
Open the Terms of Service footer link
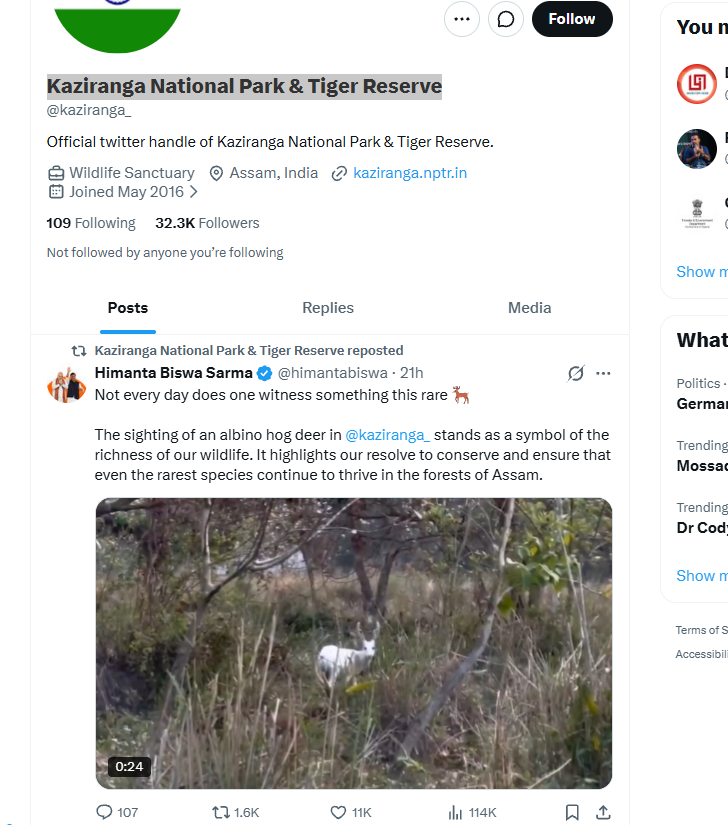pos(702,630)
